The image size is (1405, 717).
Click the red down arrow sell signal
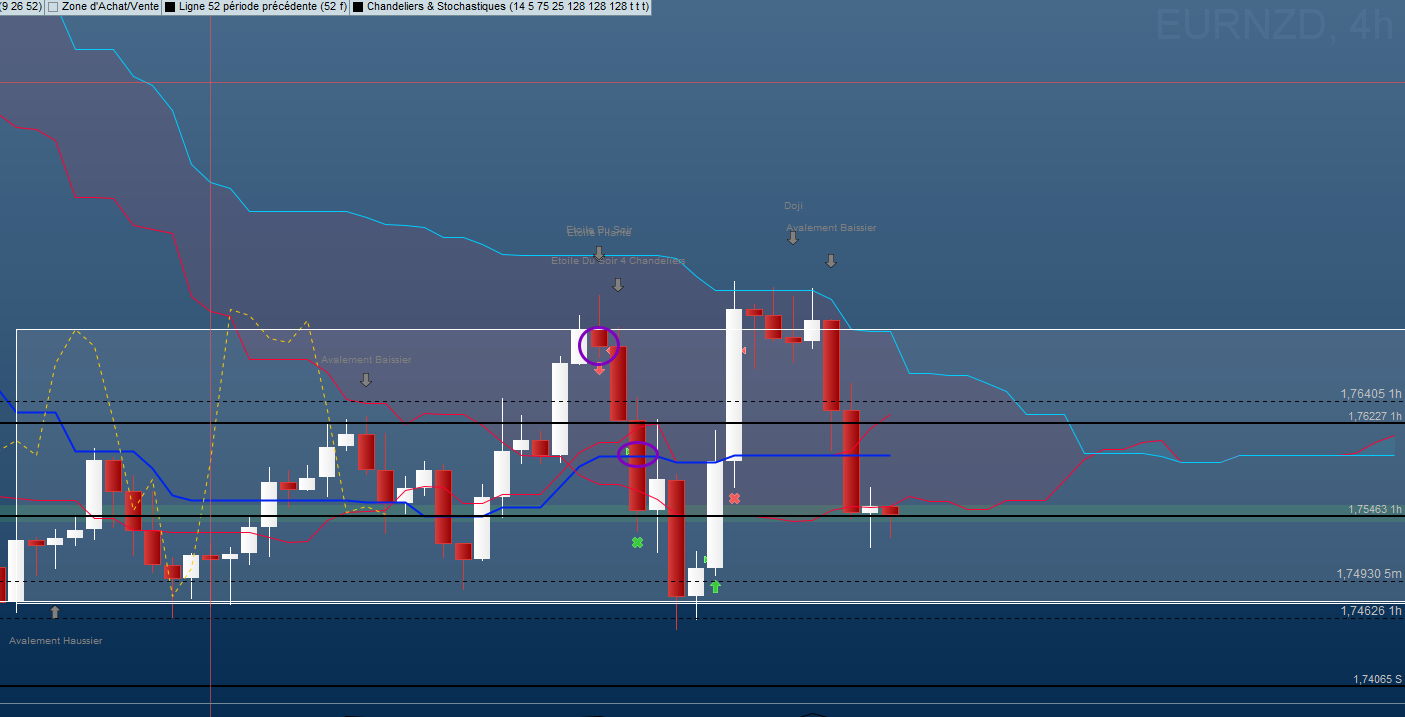coord(599,370)
